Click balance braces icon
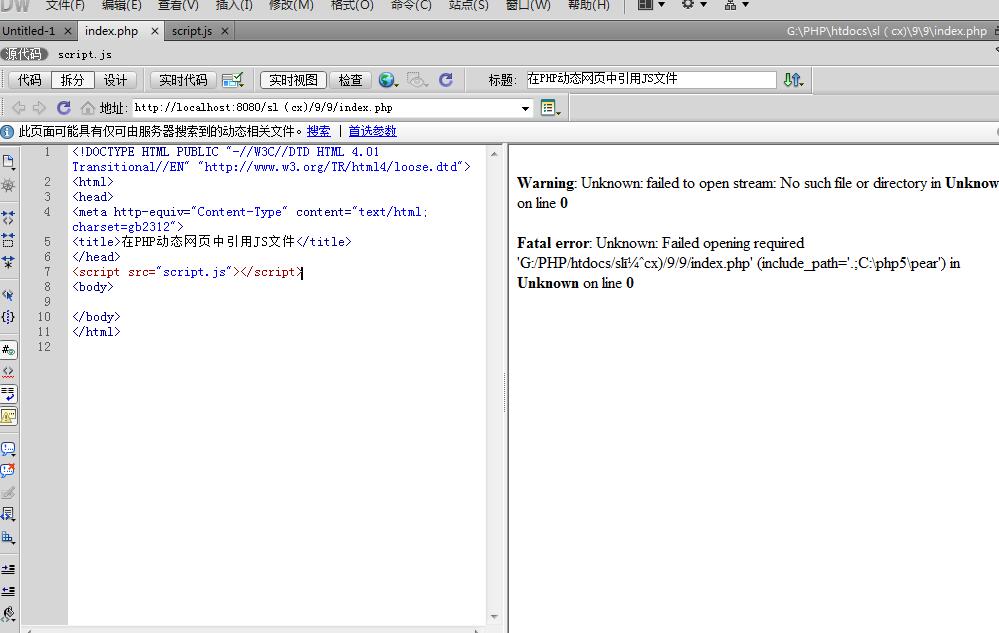Image resolution: width=999 pixels, height=633 pixels. click(8, 316)
